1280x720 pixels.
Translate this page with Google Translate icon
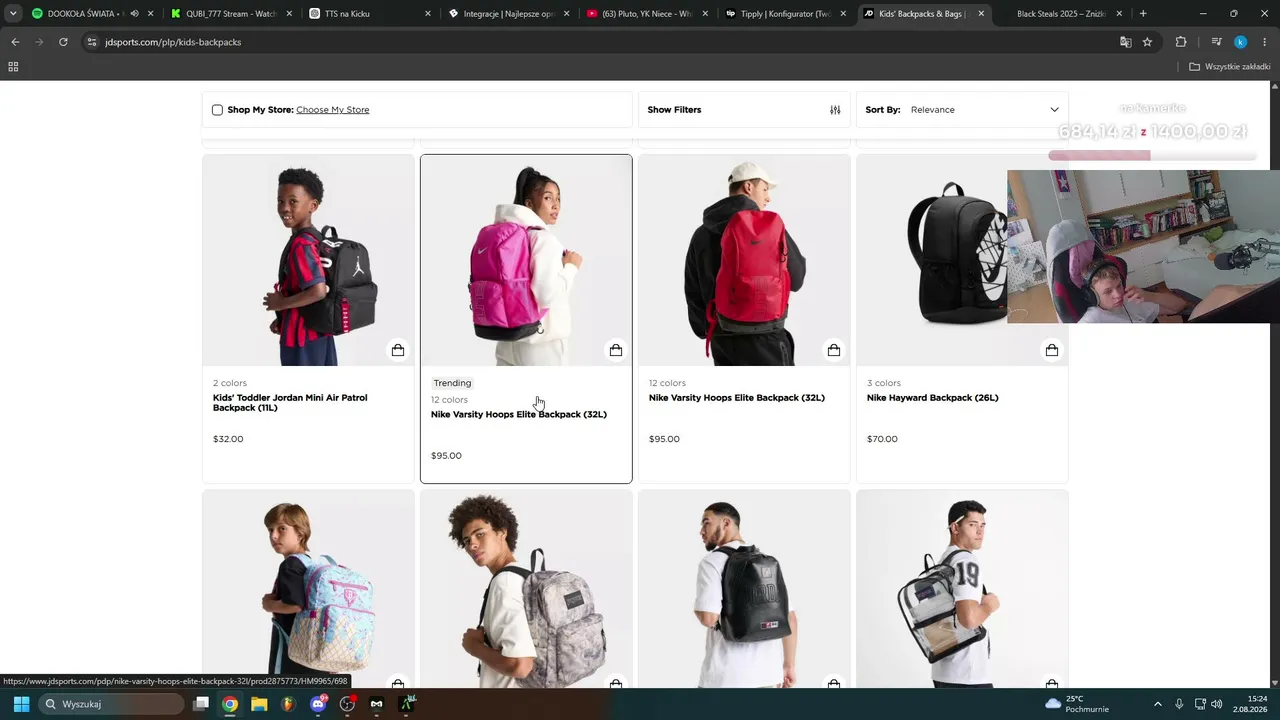pos(1126,42)
